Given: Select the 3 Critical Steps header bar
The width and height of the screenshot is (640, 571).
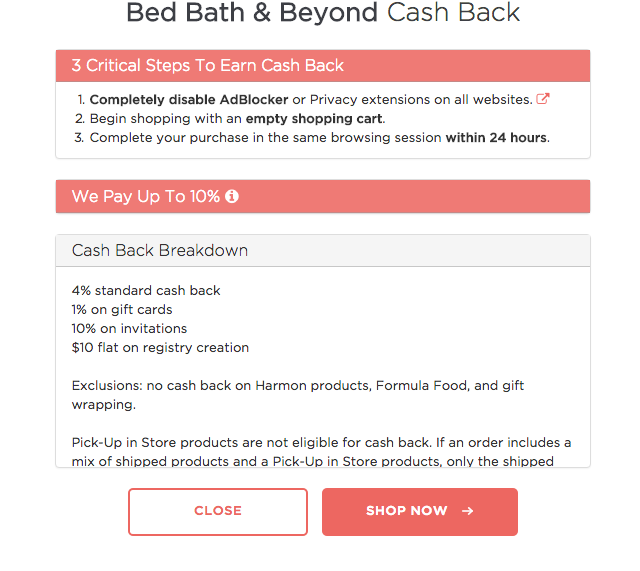Looking at the screenshot, I should click(323, 66).
